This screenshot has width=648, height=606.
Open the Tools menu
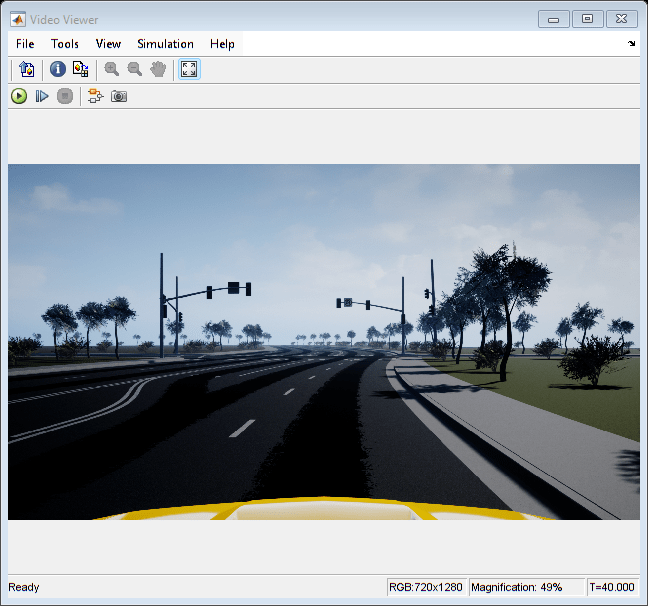click(x=65, y=44)
